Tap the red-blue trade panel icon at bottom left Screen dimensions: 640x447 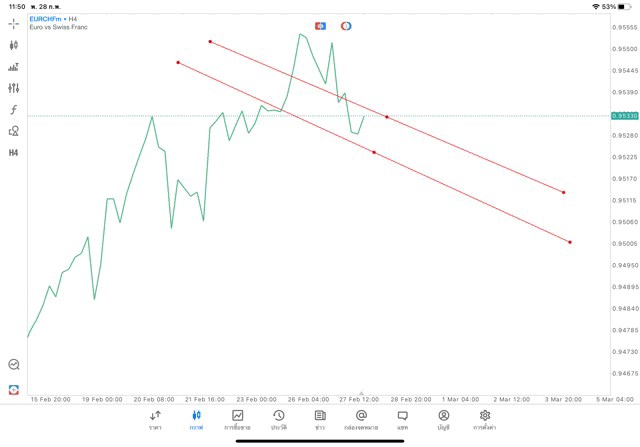[14, 389]
